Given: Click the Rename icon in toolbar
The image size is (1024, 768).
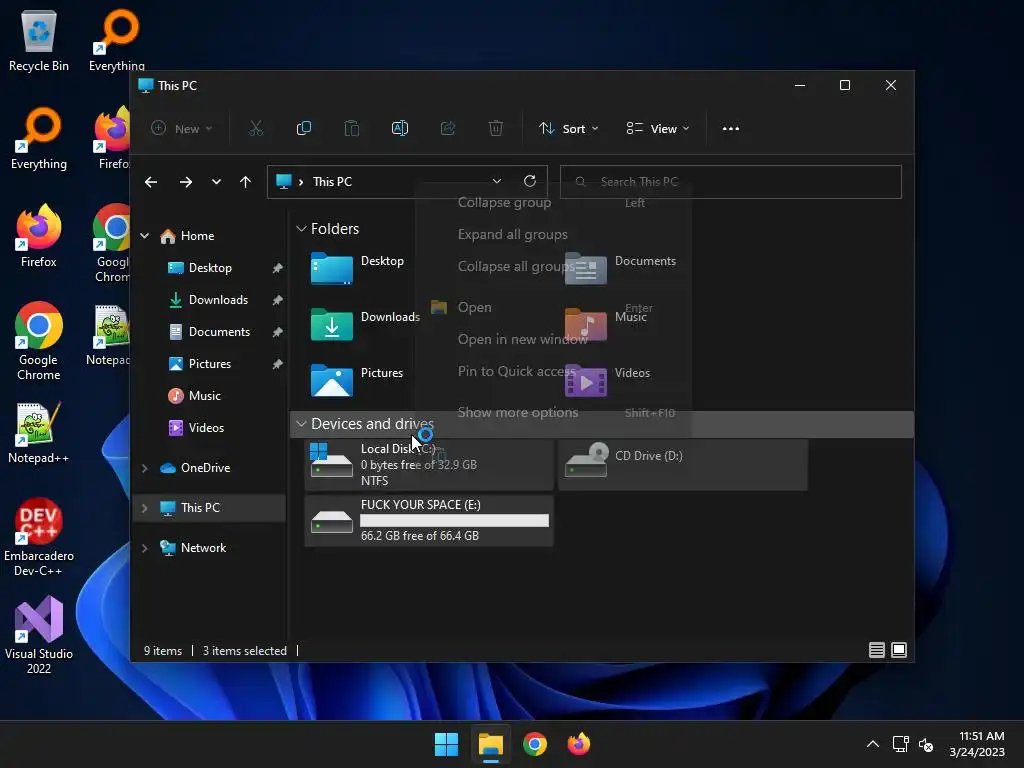Looking at the screenshot, I should (x=400, y=129).
